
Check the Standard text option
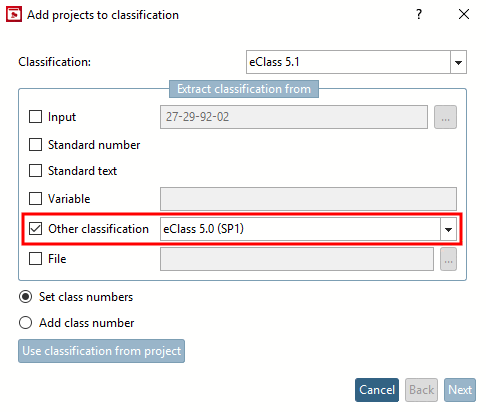click(35, 171)
